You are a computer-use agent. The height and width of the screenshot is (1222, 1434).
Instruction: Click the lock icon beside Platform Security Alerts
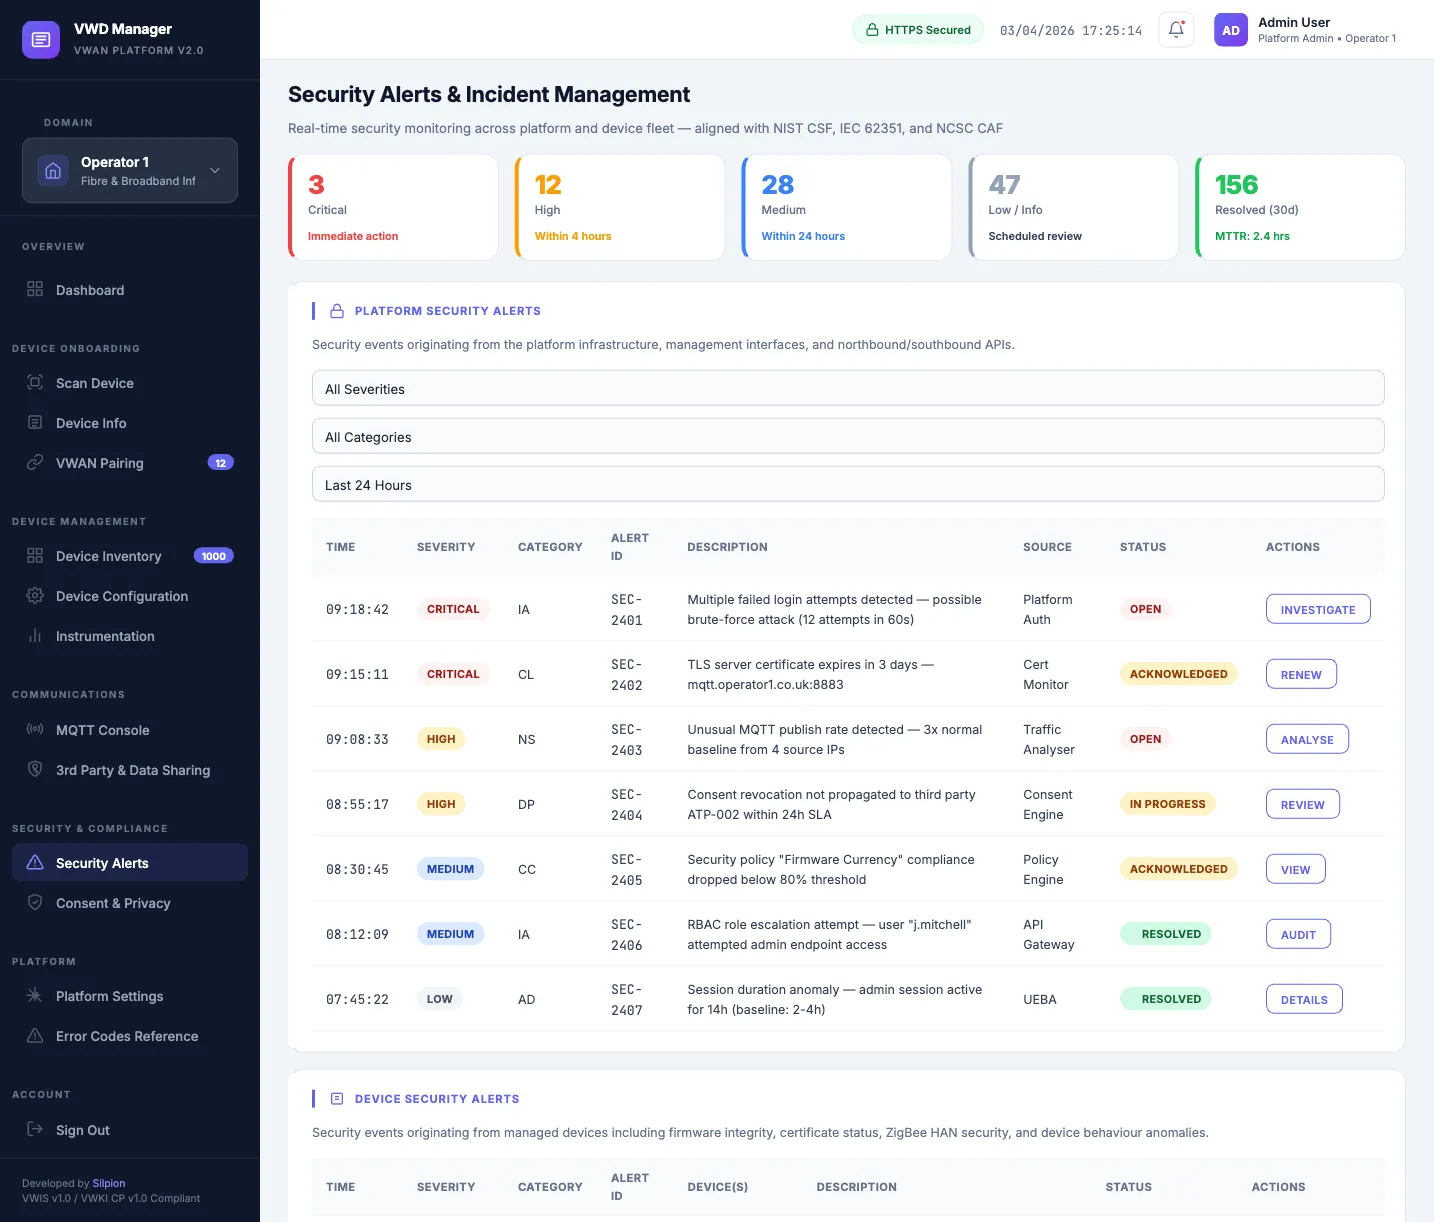pyautogui.click(x=337, y=310)
